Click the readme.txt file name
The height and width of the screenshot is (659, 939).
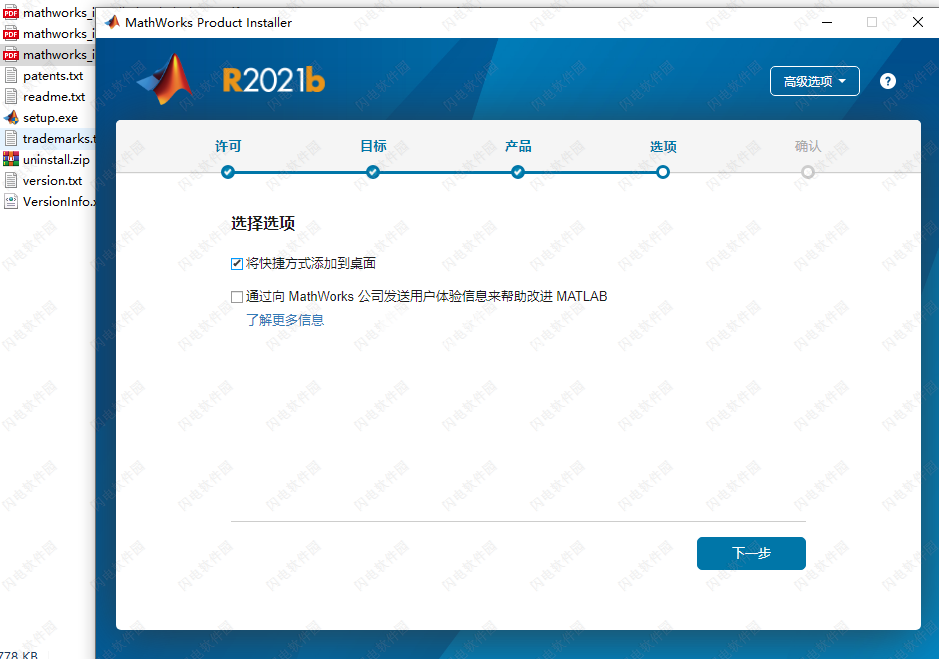54,96
